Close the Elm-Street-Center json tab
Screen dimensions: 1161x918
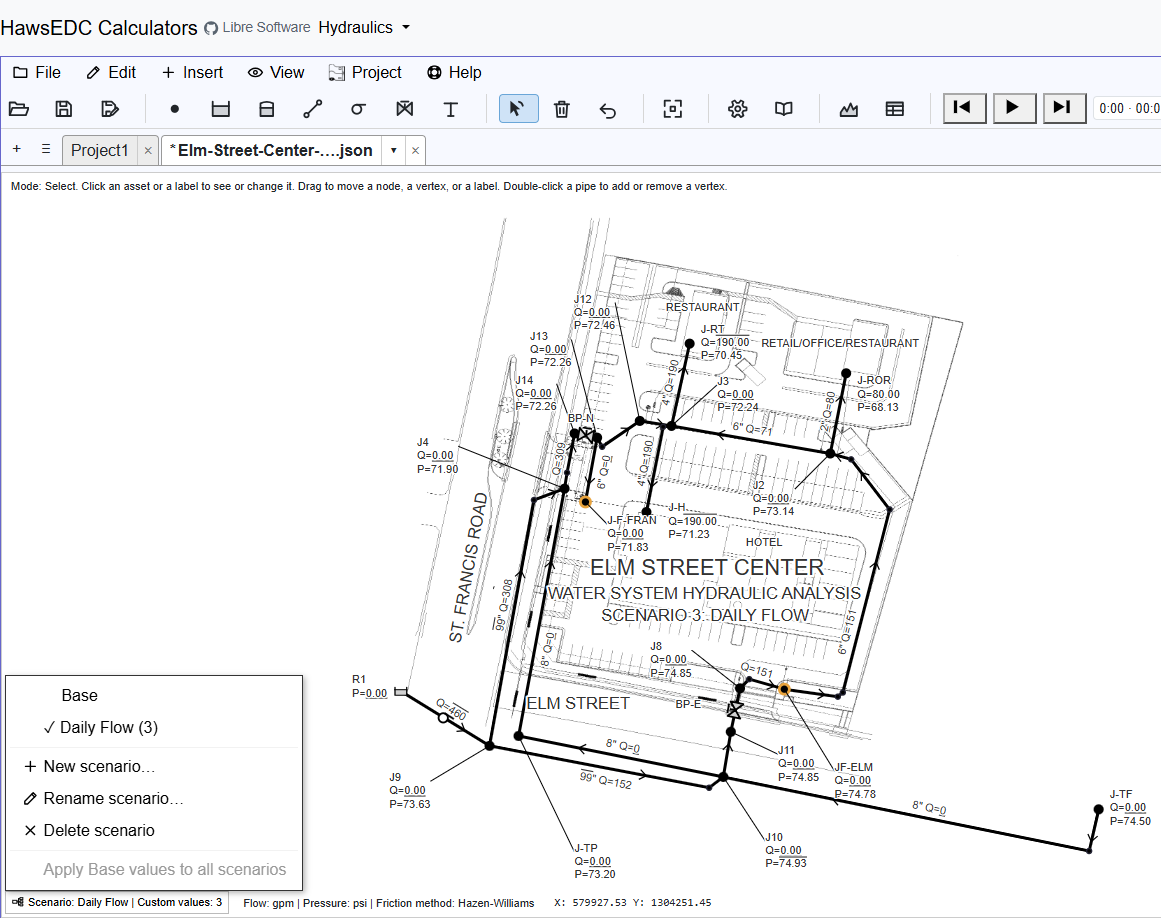point(415,150)
